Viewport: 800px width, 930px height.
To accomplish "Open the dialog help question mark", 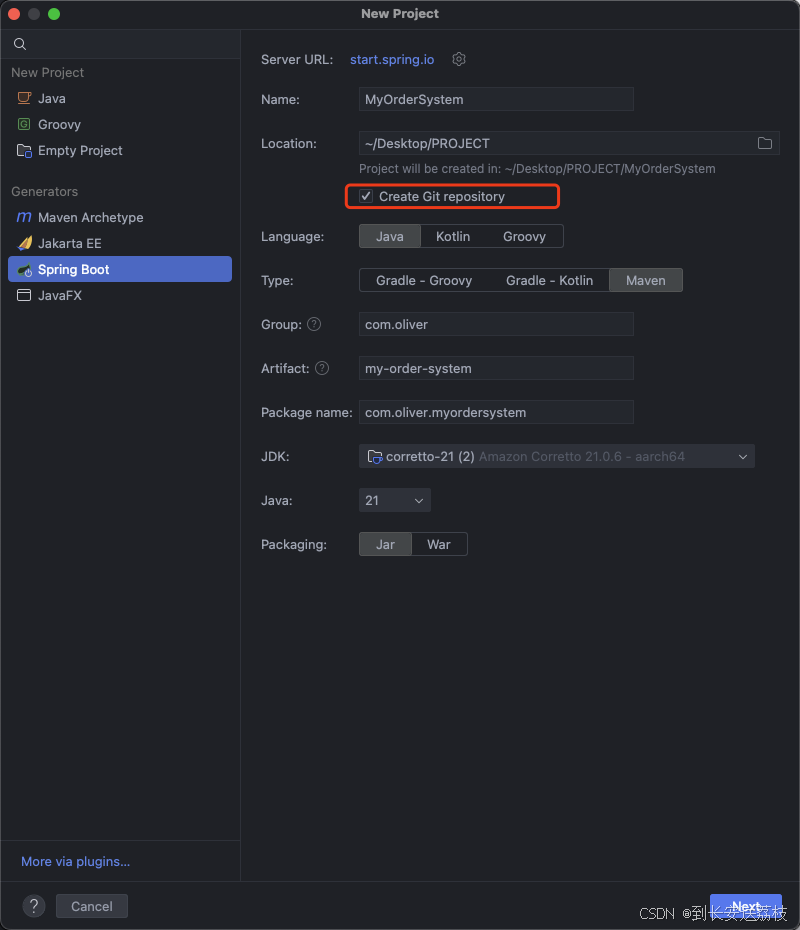I will click(33, 906).
